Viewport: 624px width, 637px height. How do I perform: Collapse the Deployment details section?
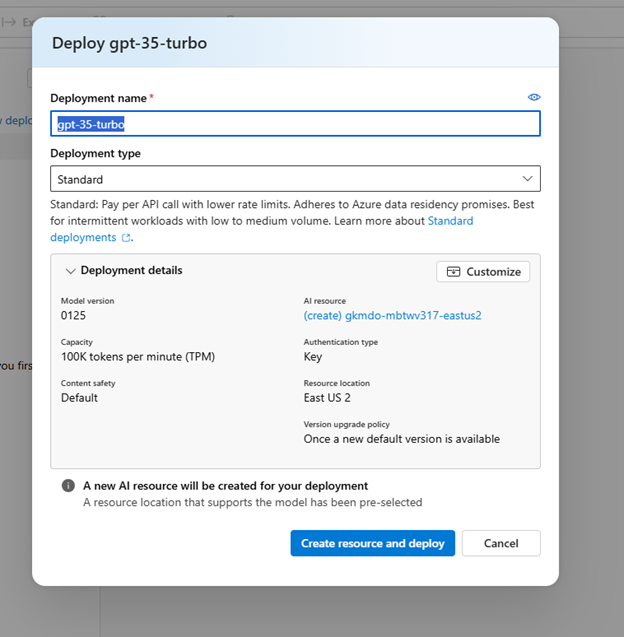click(71, 271)
